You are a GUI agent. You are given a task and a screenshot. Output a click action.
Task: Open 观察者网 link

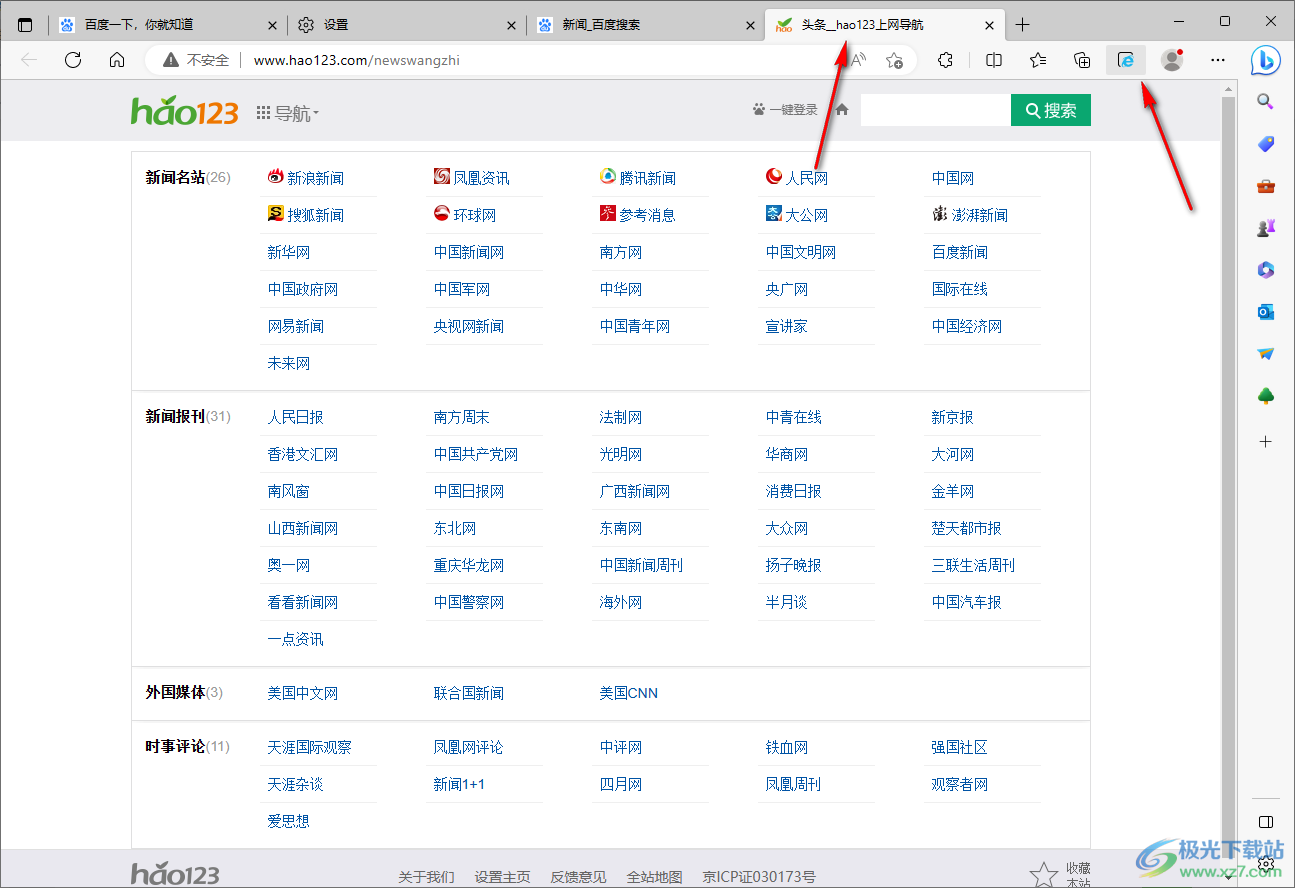(959, 784)
